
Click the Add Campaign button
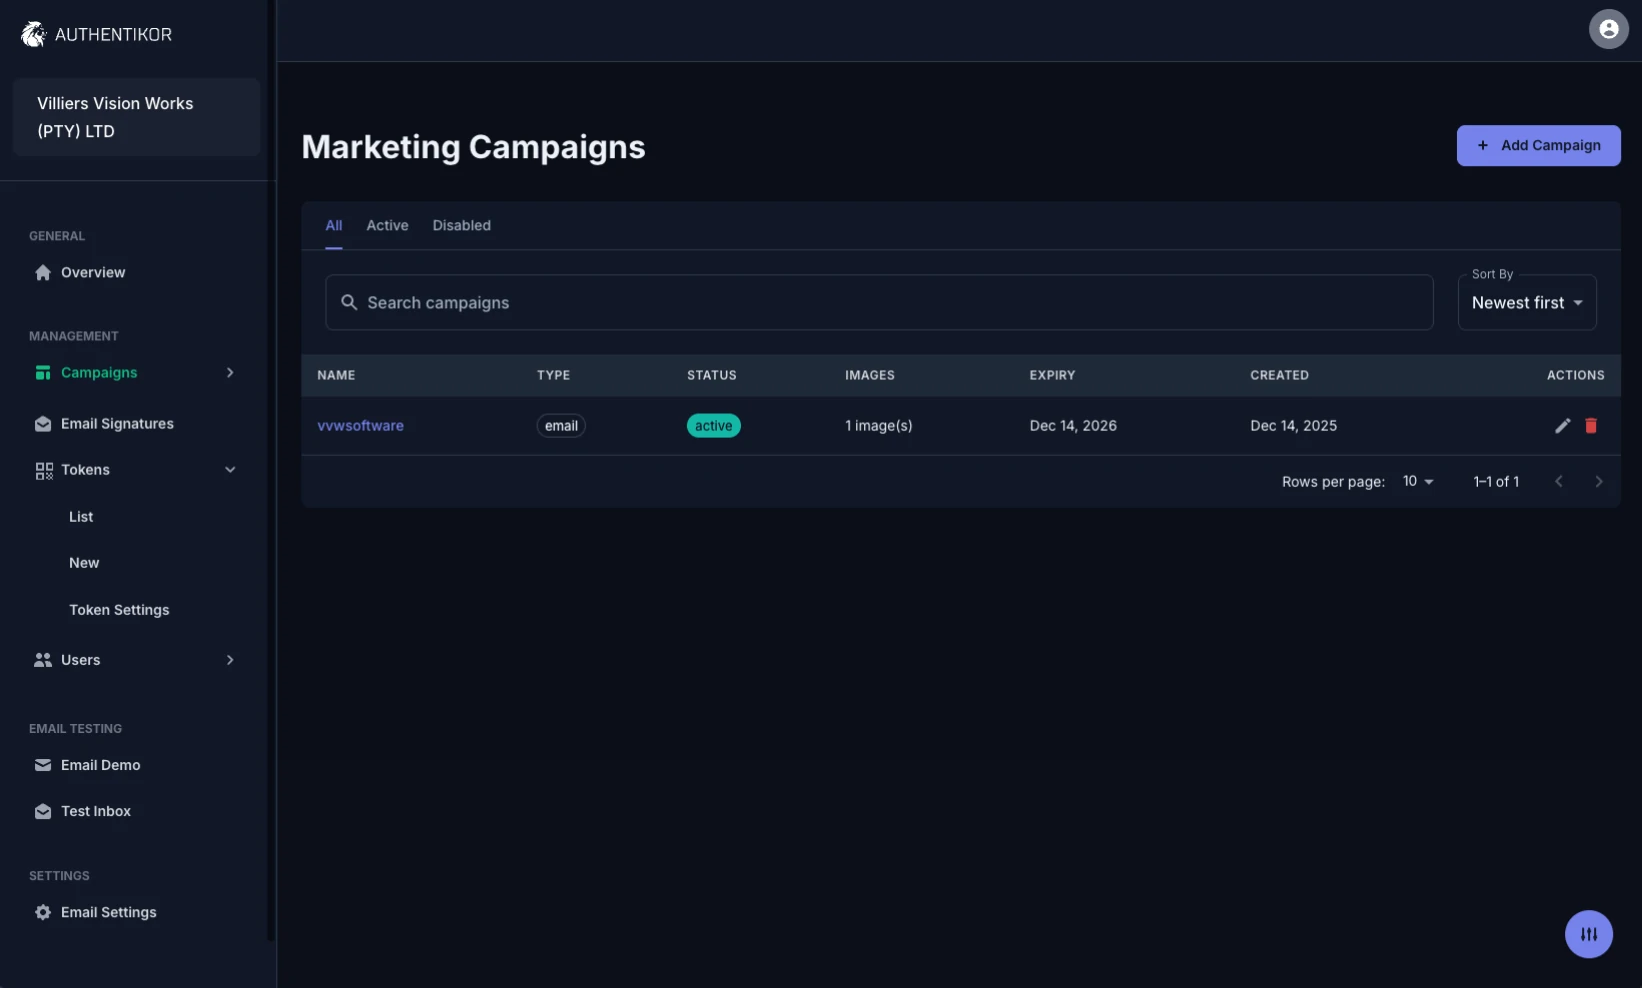pyautogui.click(x=1538, y=145)
